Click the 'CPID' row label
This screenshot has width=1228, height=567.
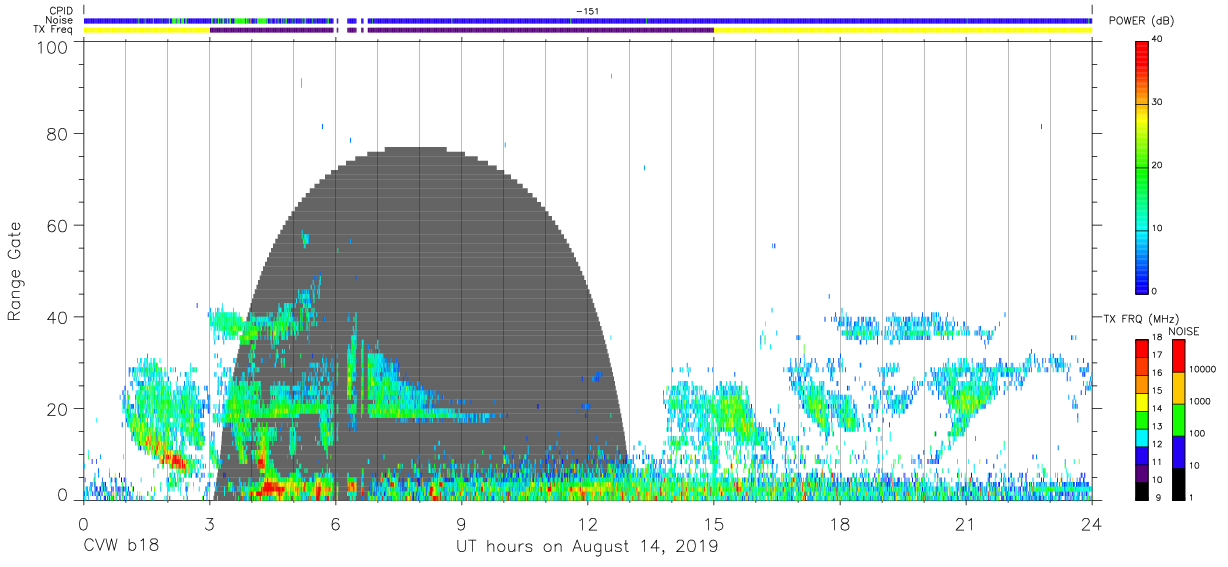[61, 11]
